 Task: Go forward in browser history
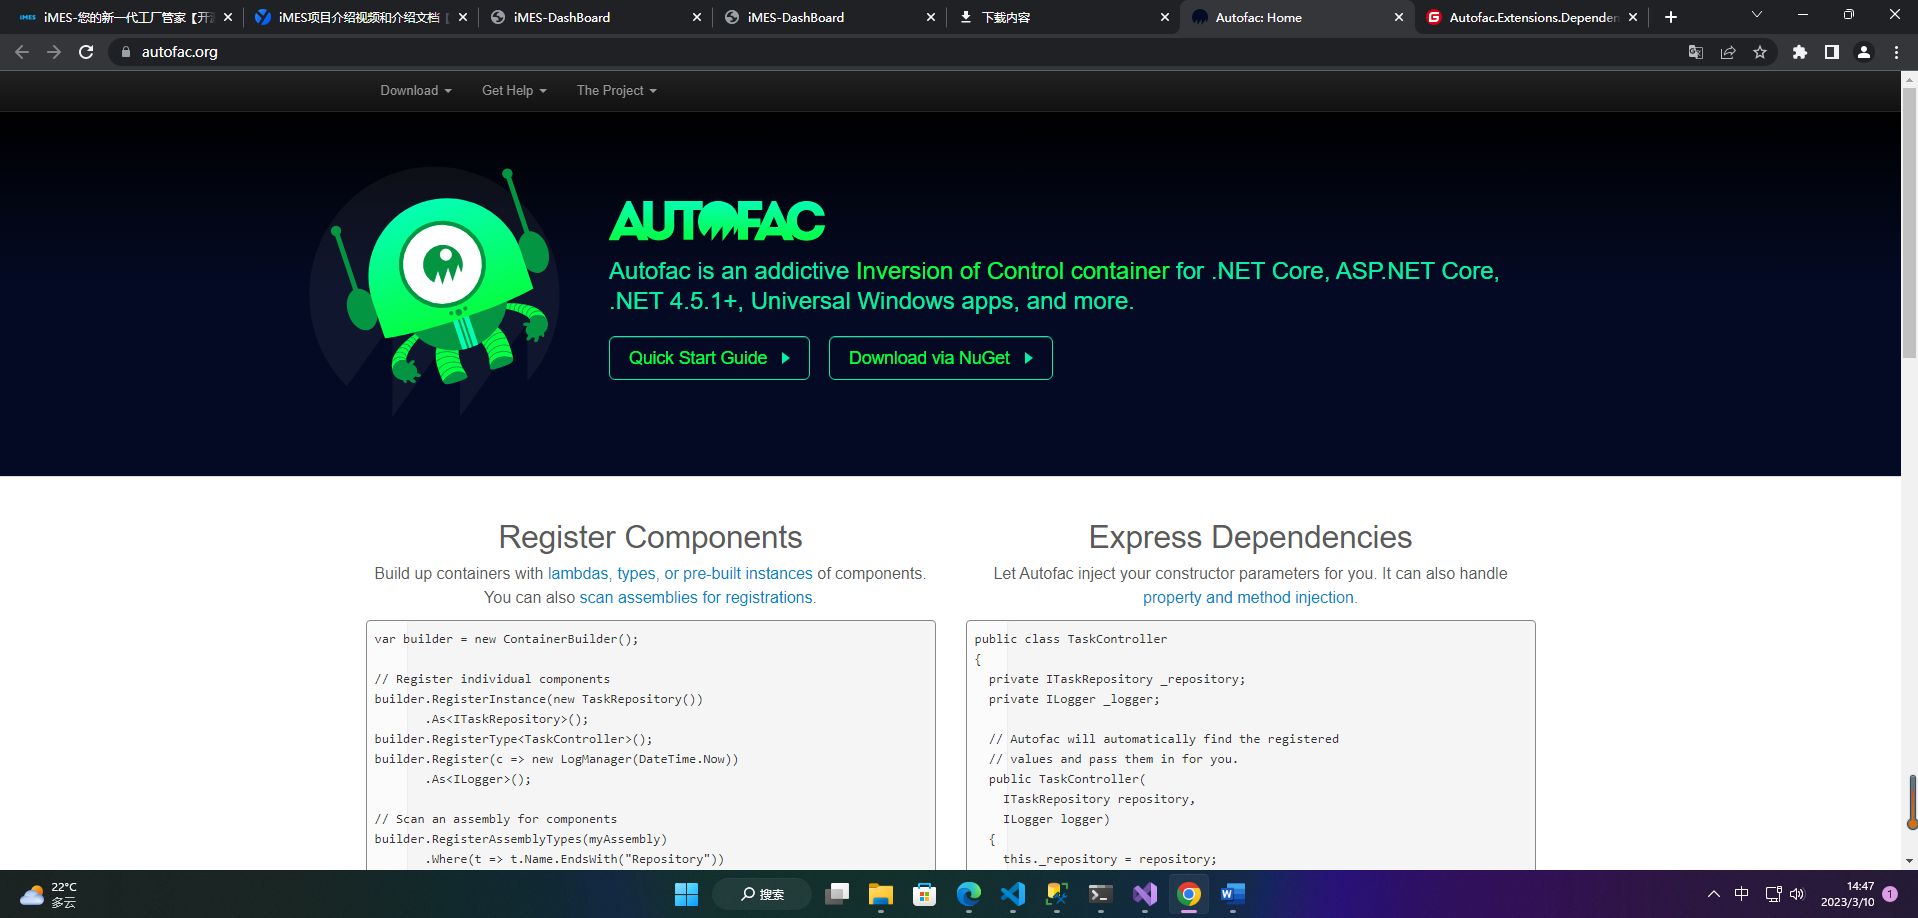coord(54,52)
